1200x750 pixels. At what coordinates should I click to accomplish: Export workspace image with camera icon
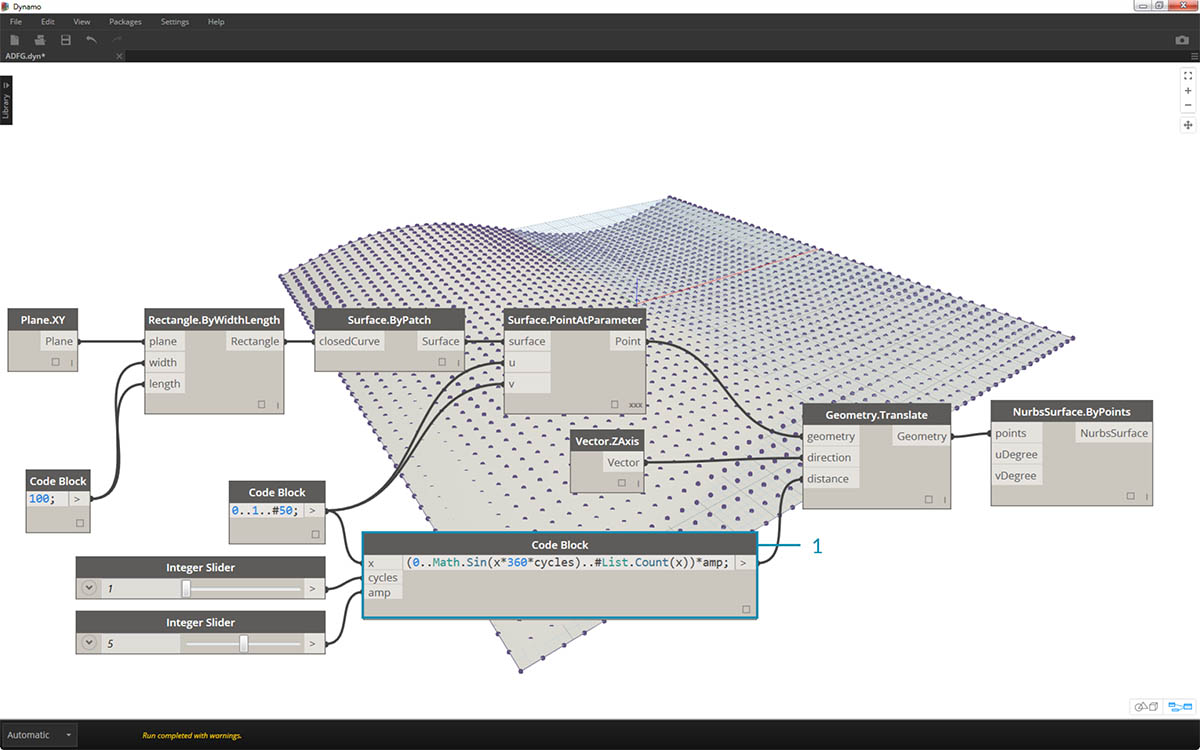(x=1182, y=40)
